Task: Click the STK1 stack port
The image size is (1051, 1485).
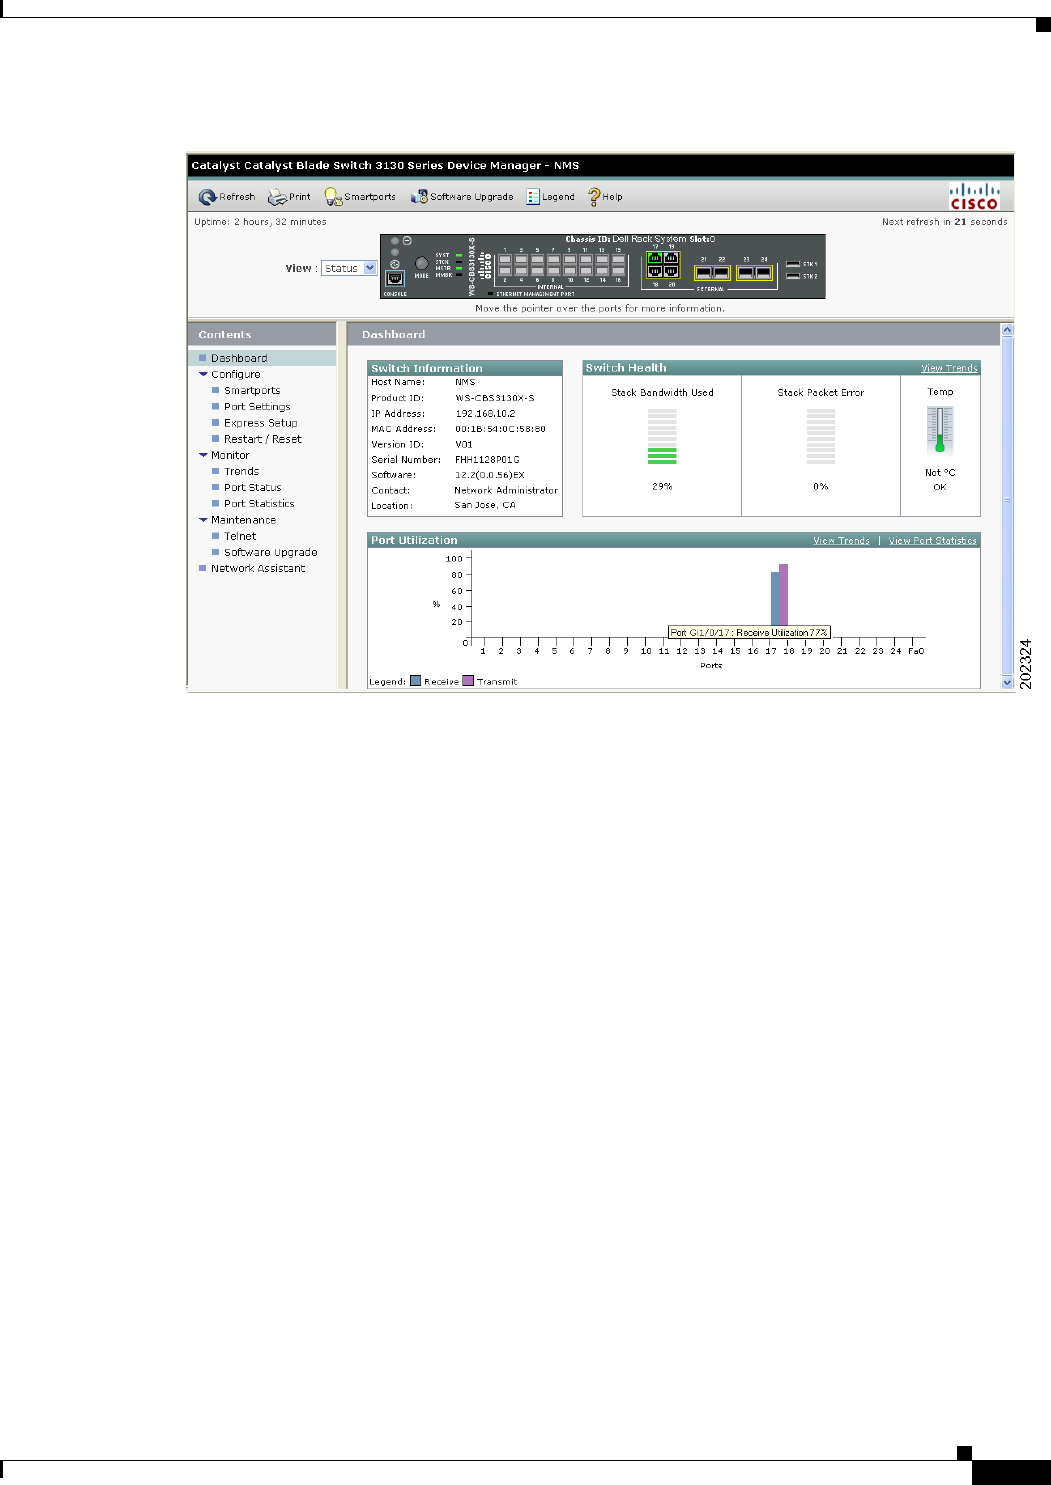Action: 792,264
